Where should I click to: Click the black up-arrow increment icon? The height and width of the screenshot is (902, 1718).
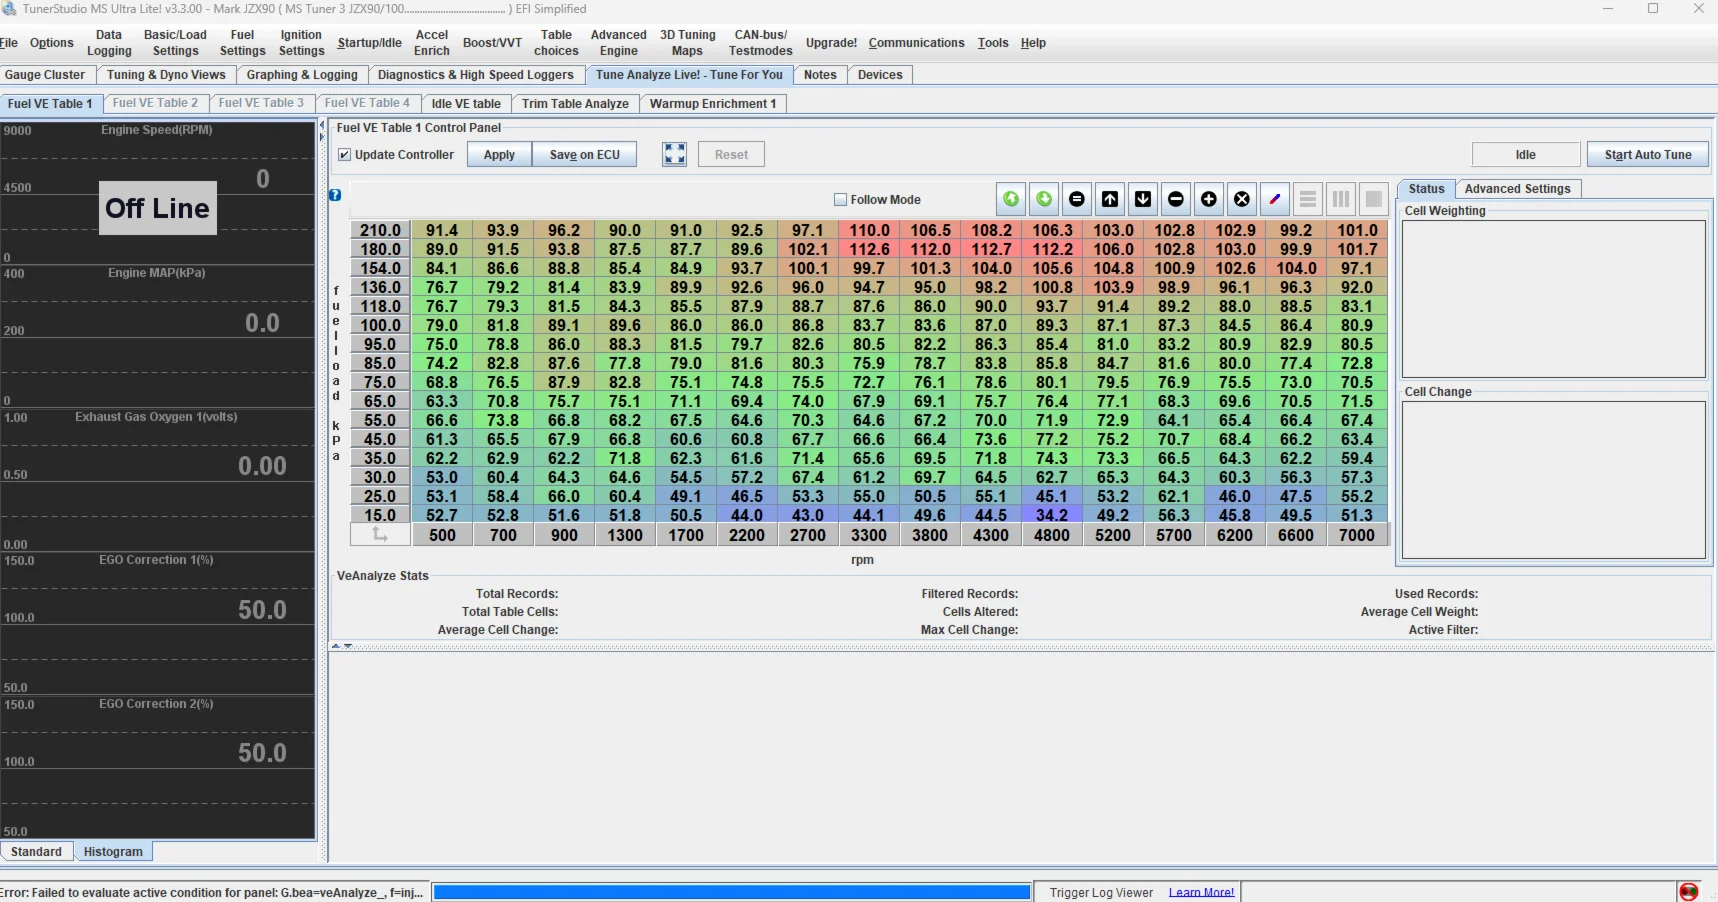(1110, 199)
